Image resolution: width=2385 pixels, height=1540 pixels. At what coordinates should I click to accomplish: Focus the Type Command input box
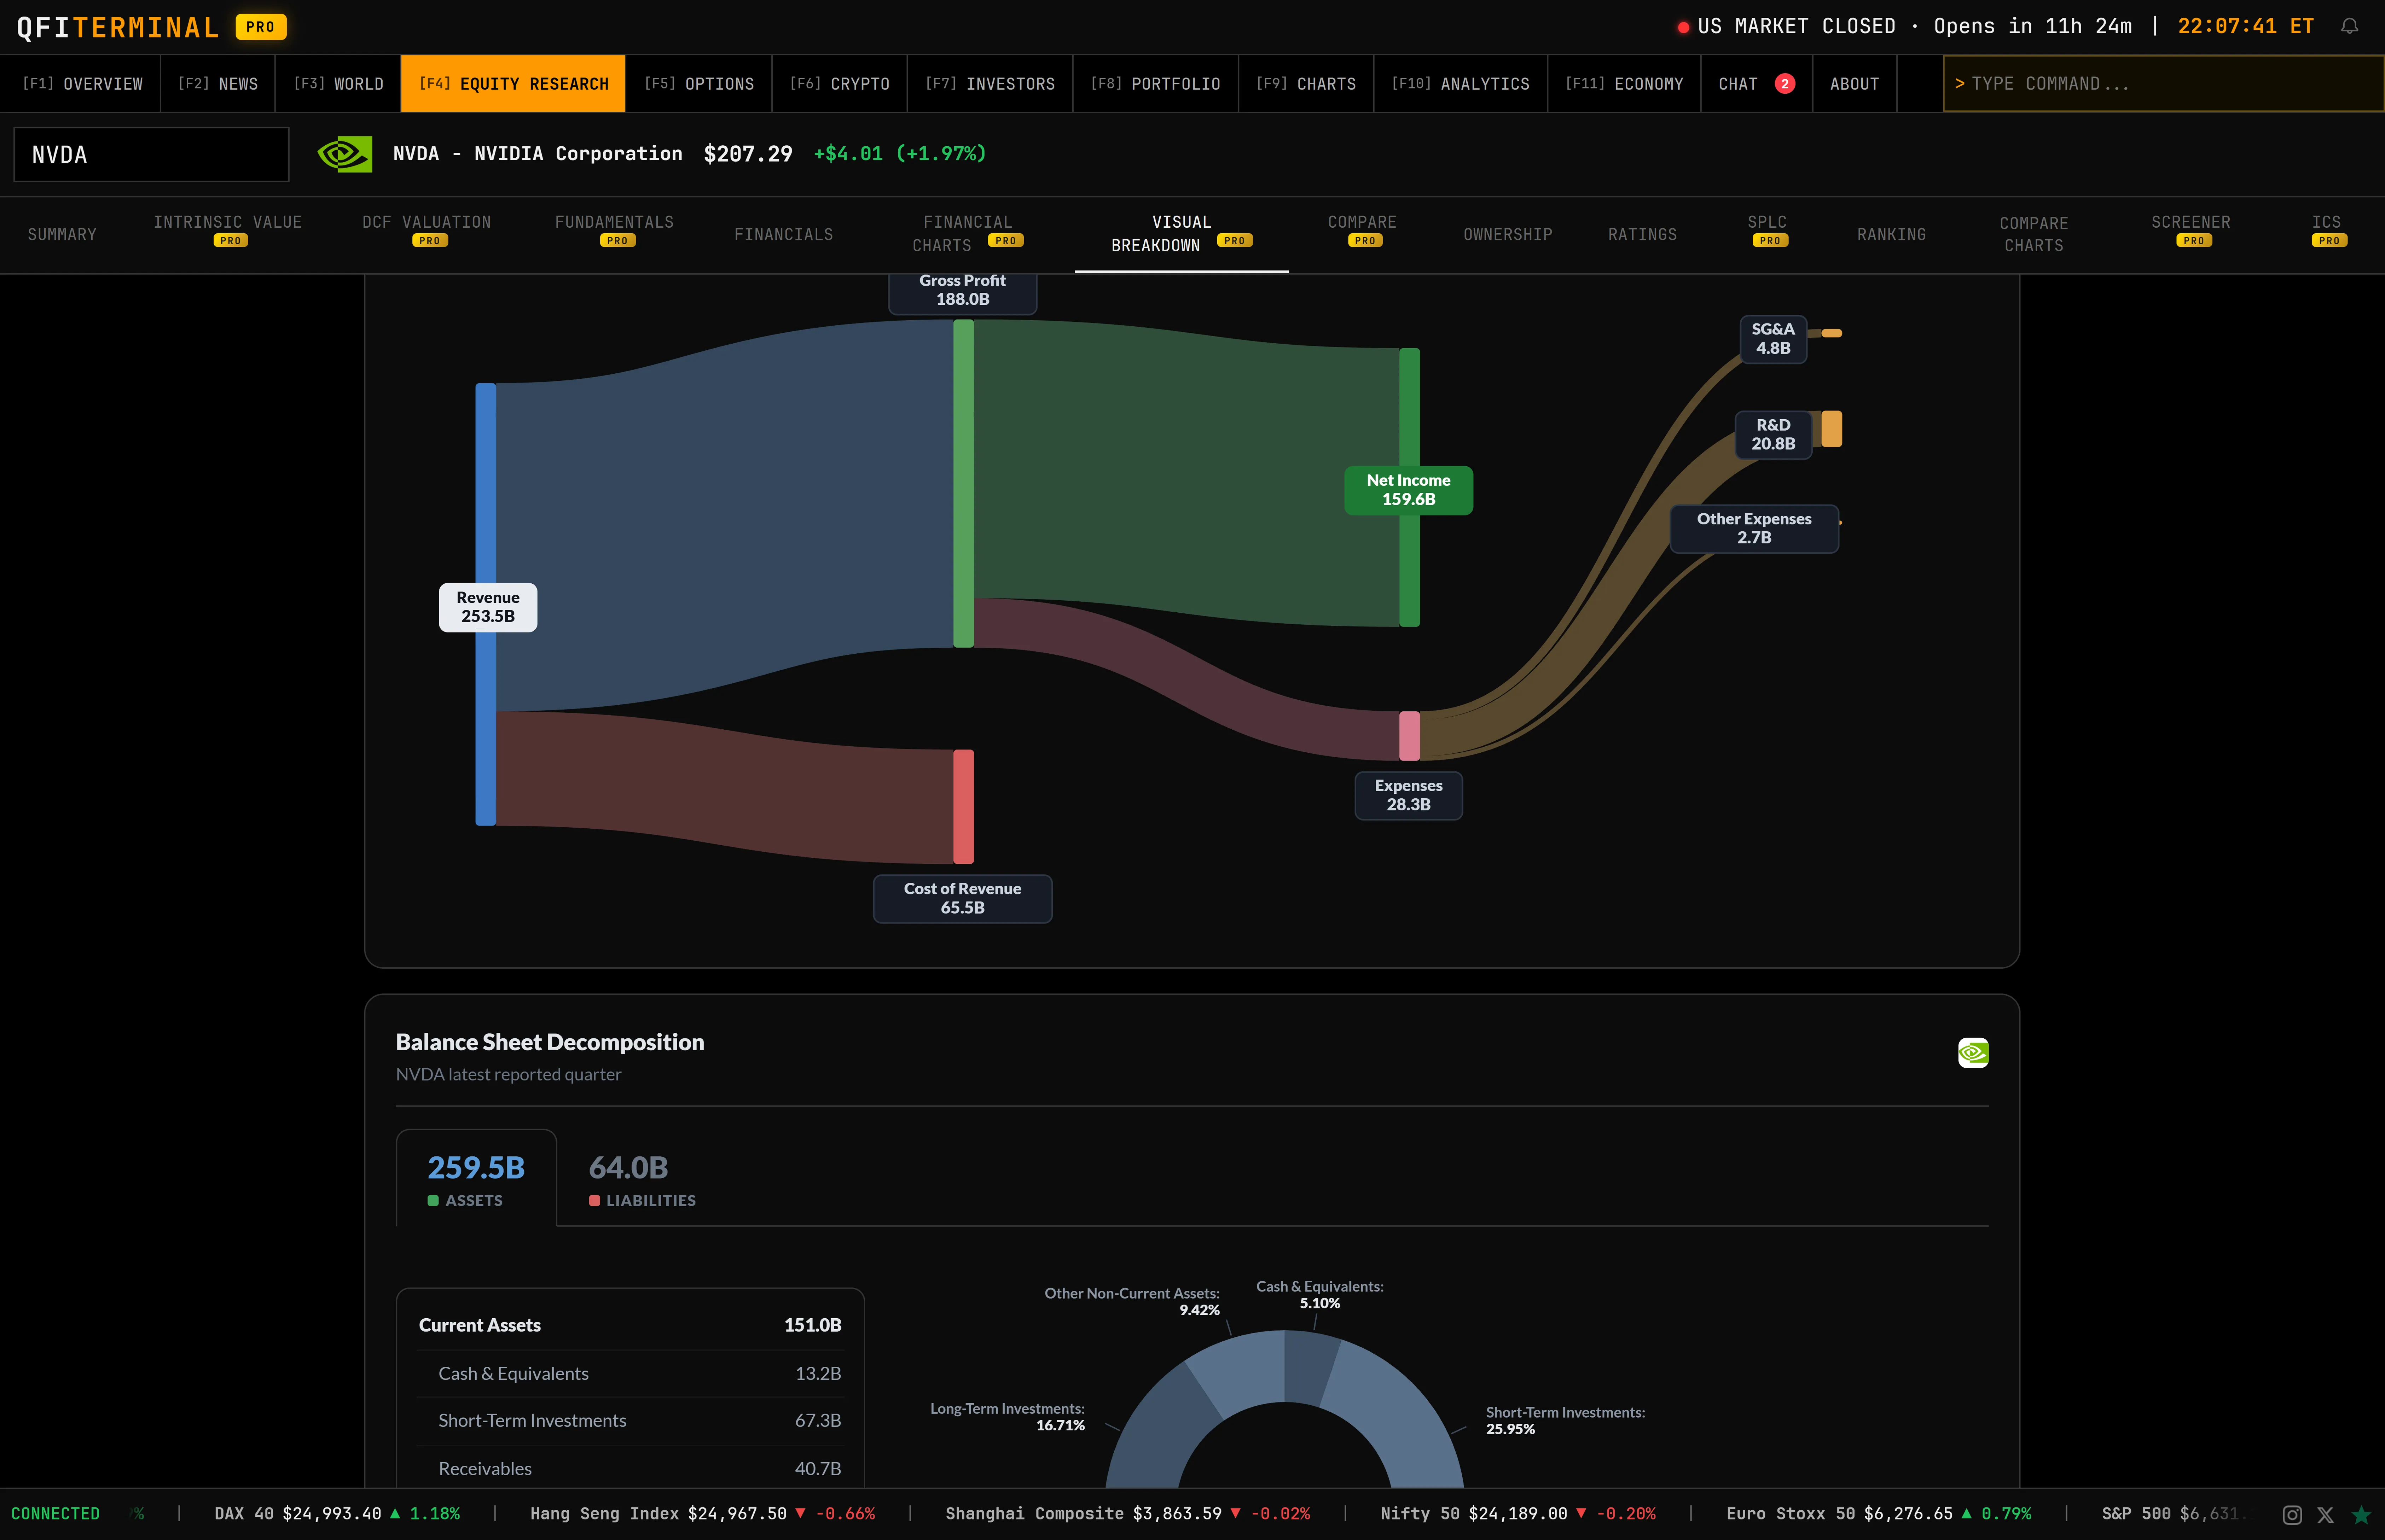2163,84
